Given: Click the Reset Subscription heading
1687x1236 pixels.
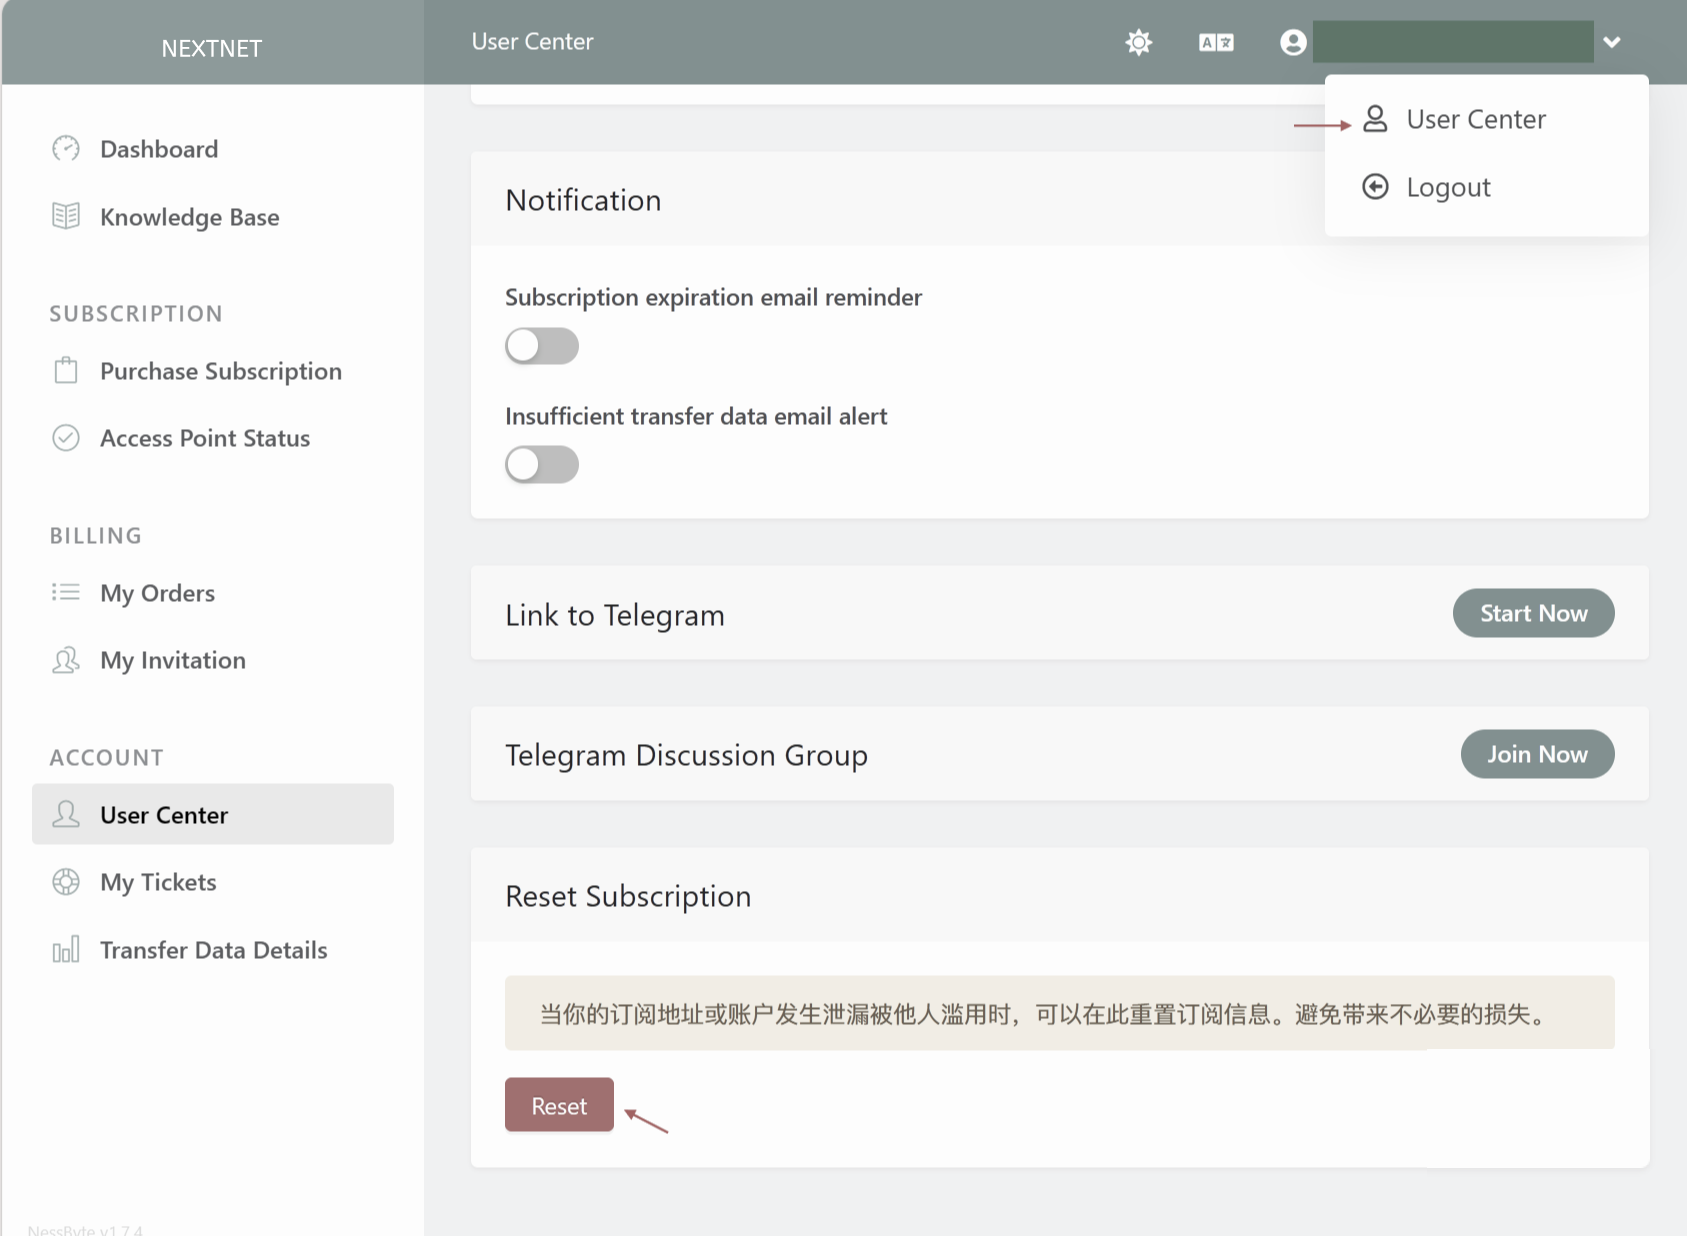Looking at the screenshot, I should pyautogui.click(x=628, y=896).
